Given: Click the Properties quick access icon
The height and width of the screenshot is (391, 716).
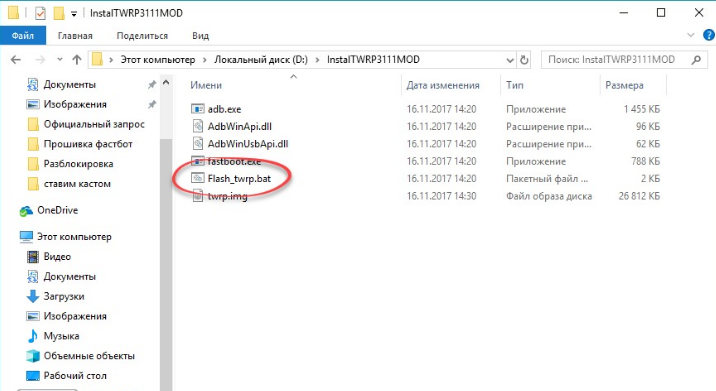Looking at the screenshot, I should [40, 13].
